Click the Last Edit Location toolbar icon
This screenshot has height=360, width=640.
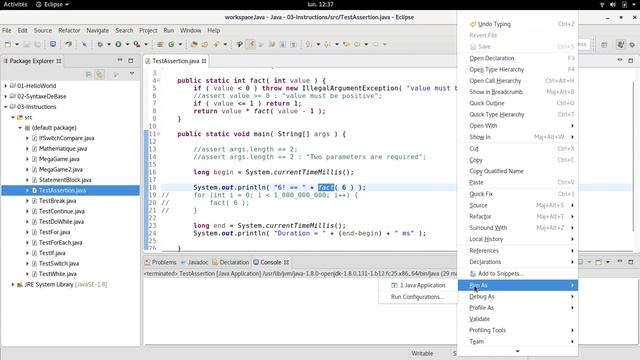(x=346, y=44)
